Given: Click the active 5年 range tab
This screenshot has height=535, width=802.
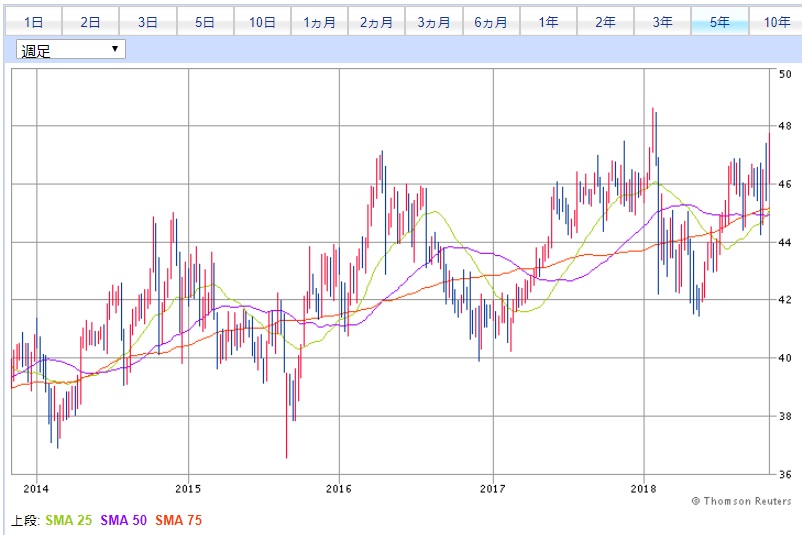Looking at the screenshot, I should tap(720, 21).
